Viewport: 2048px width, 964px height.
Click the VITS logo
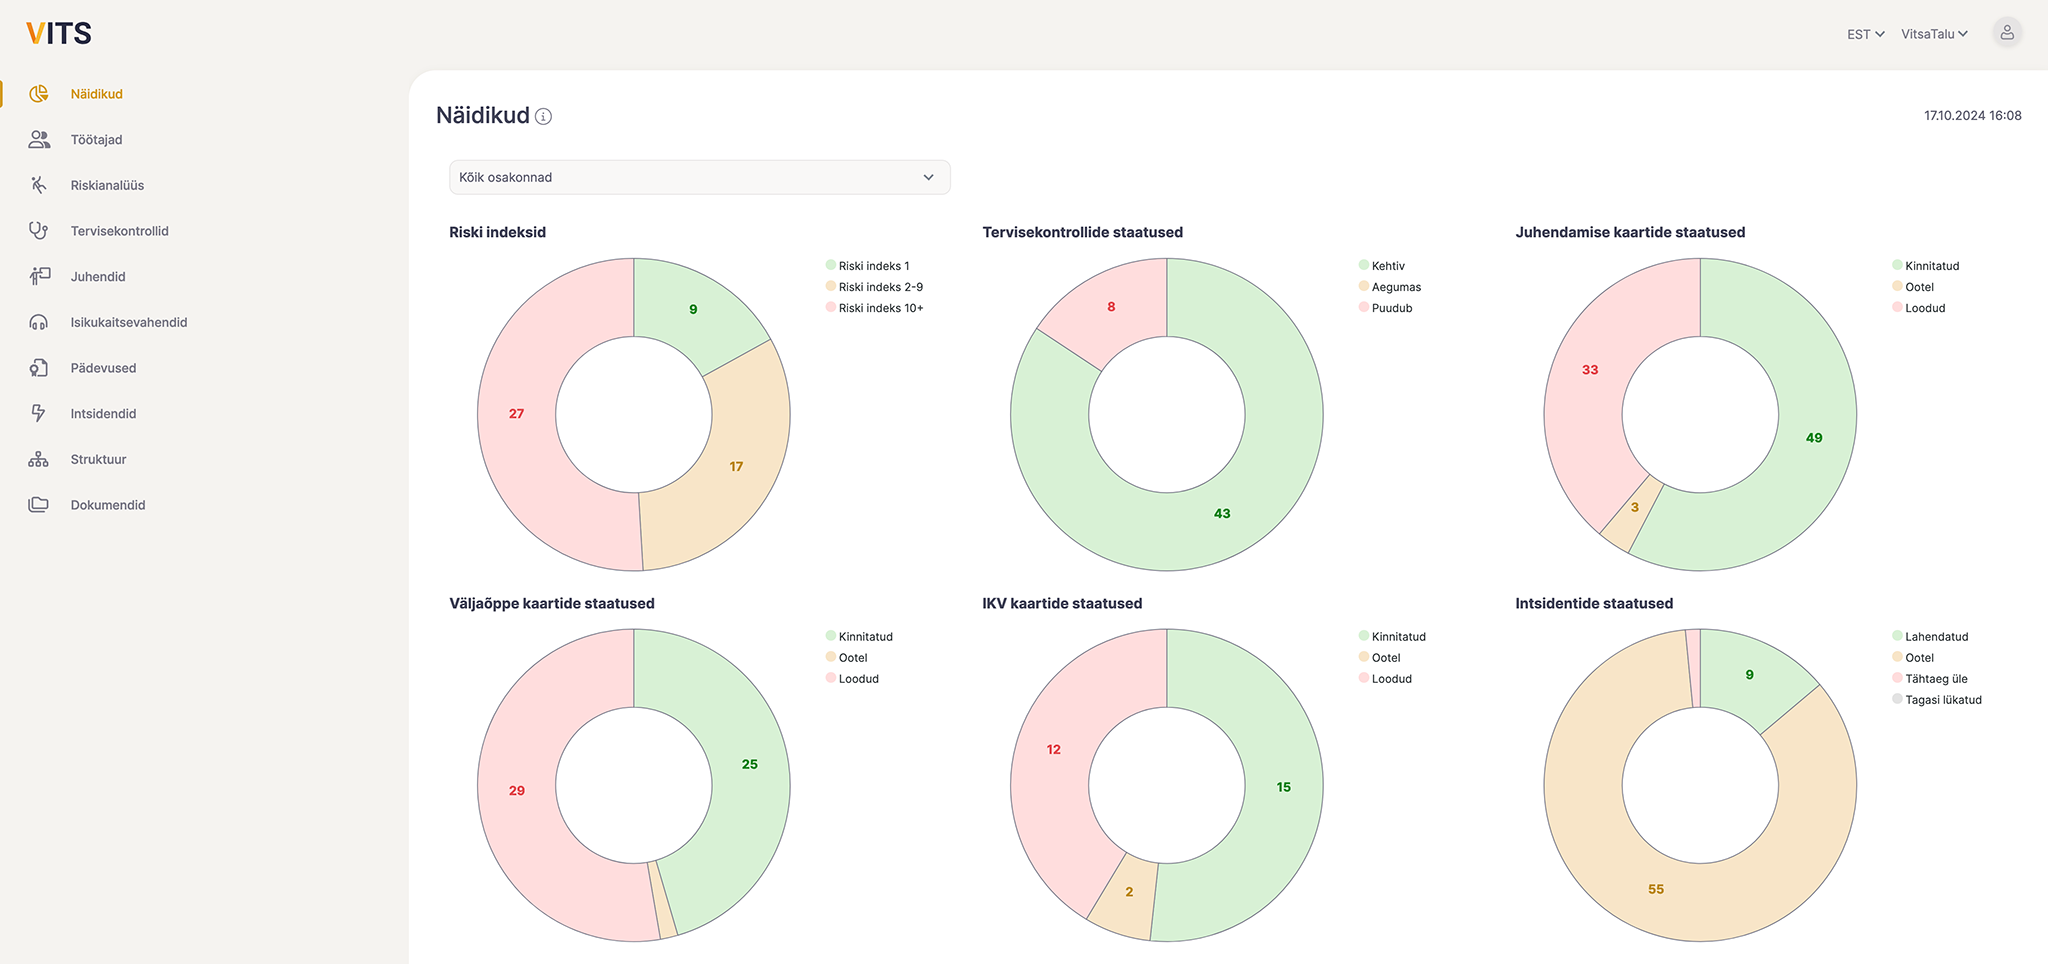59,34
